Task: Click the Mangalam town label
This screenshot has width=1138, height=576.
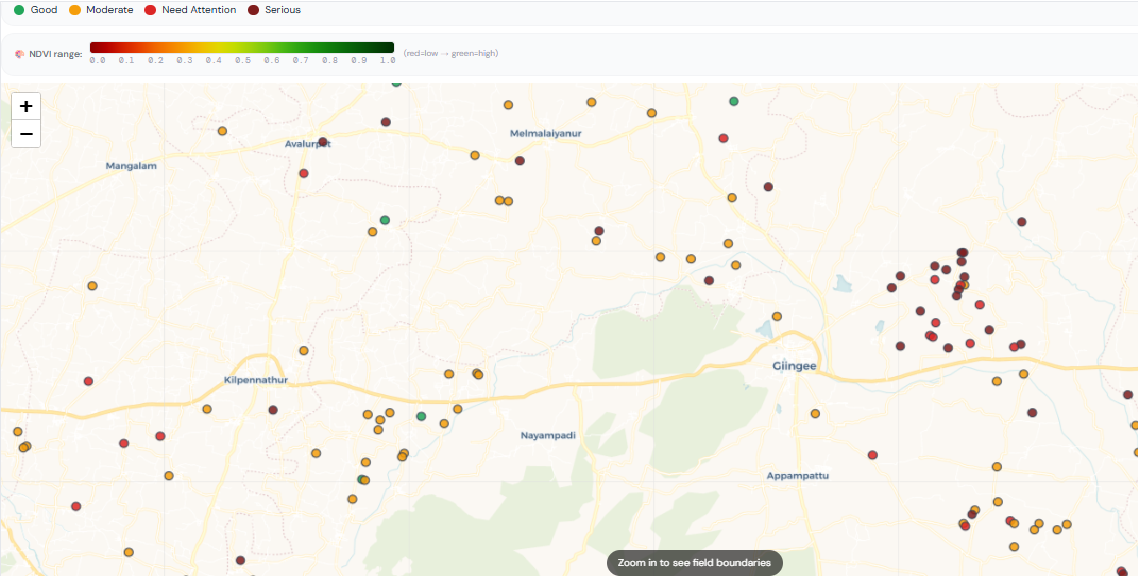Action: tap(131, 165)
